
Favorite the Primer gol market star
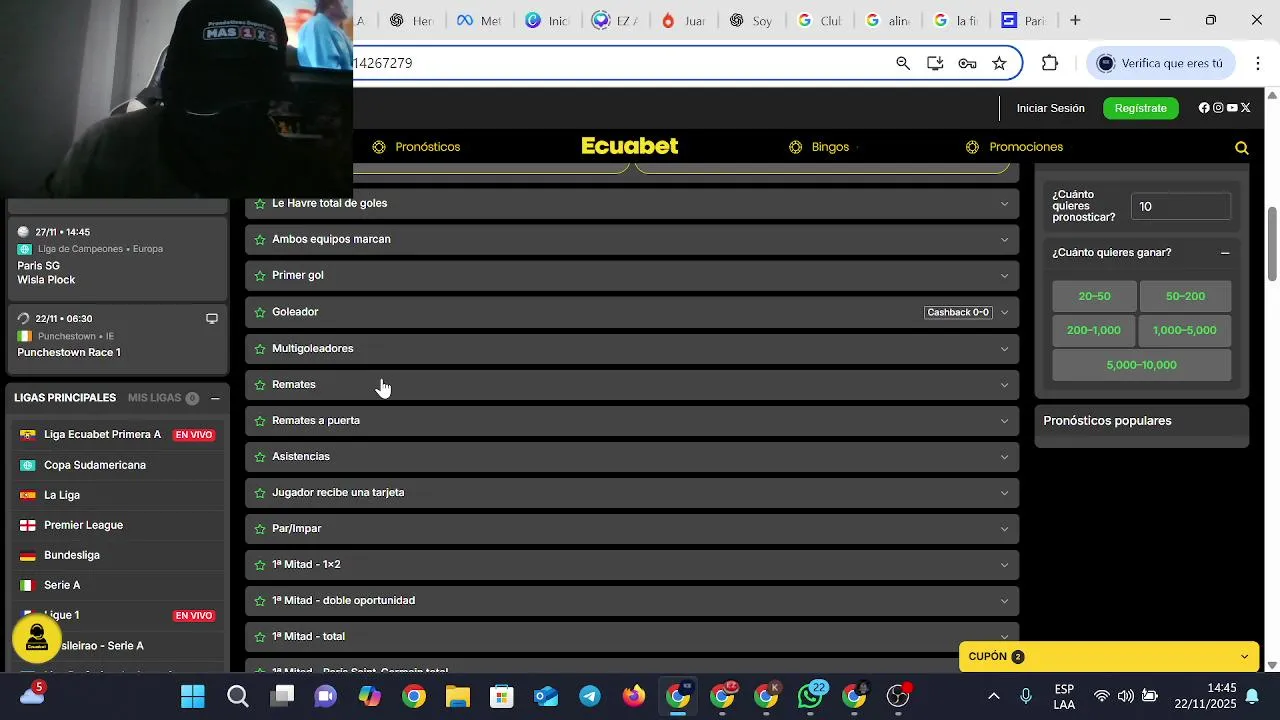click(x=260, y=276)
